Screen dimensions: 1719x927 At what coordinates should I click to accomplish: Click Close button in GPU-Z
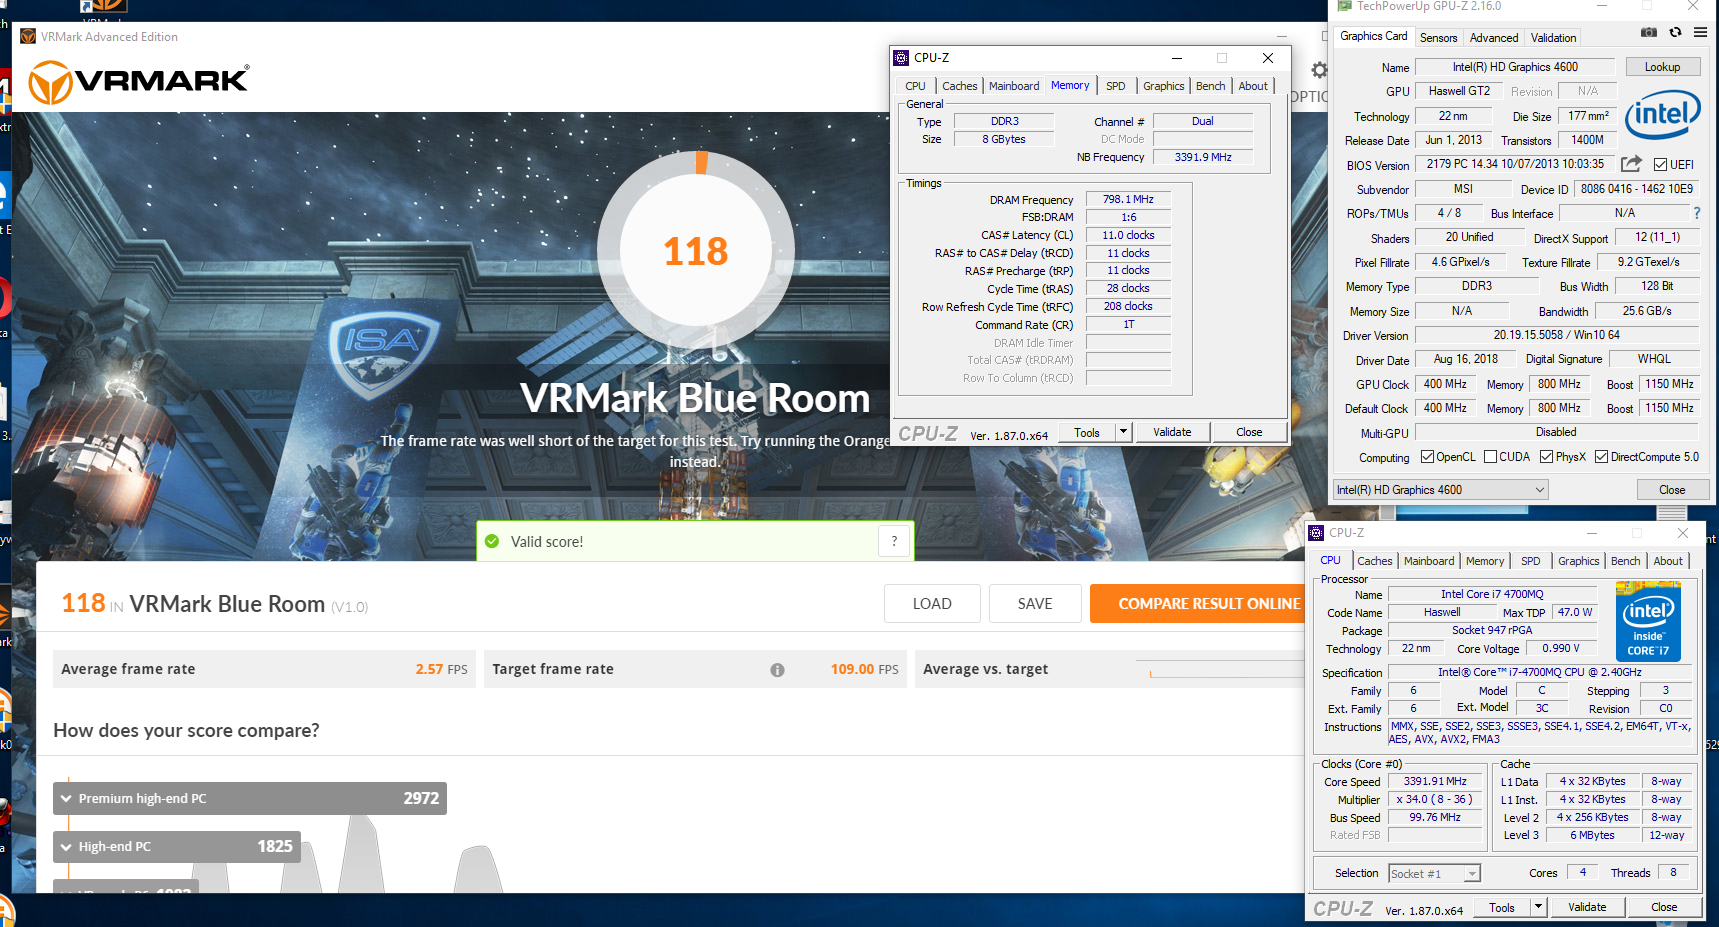[1672, 490]
